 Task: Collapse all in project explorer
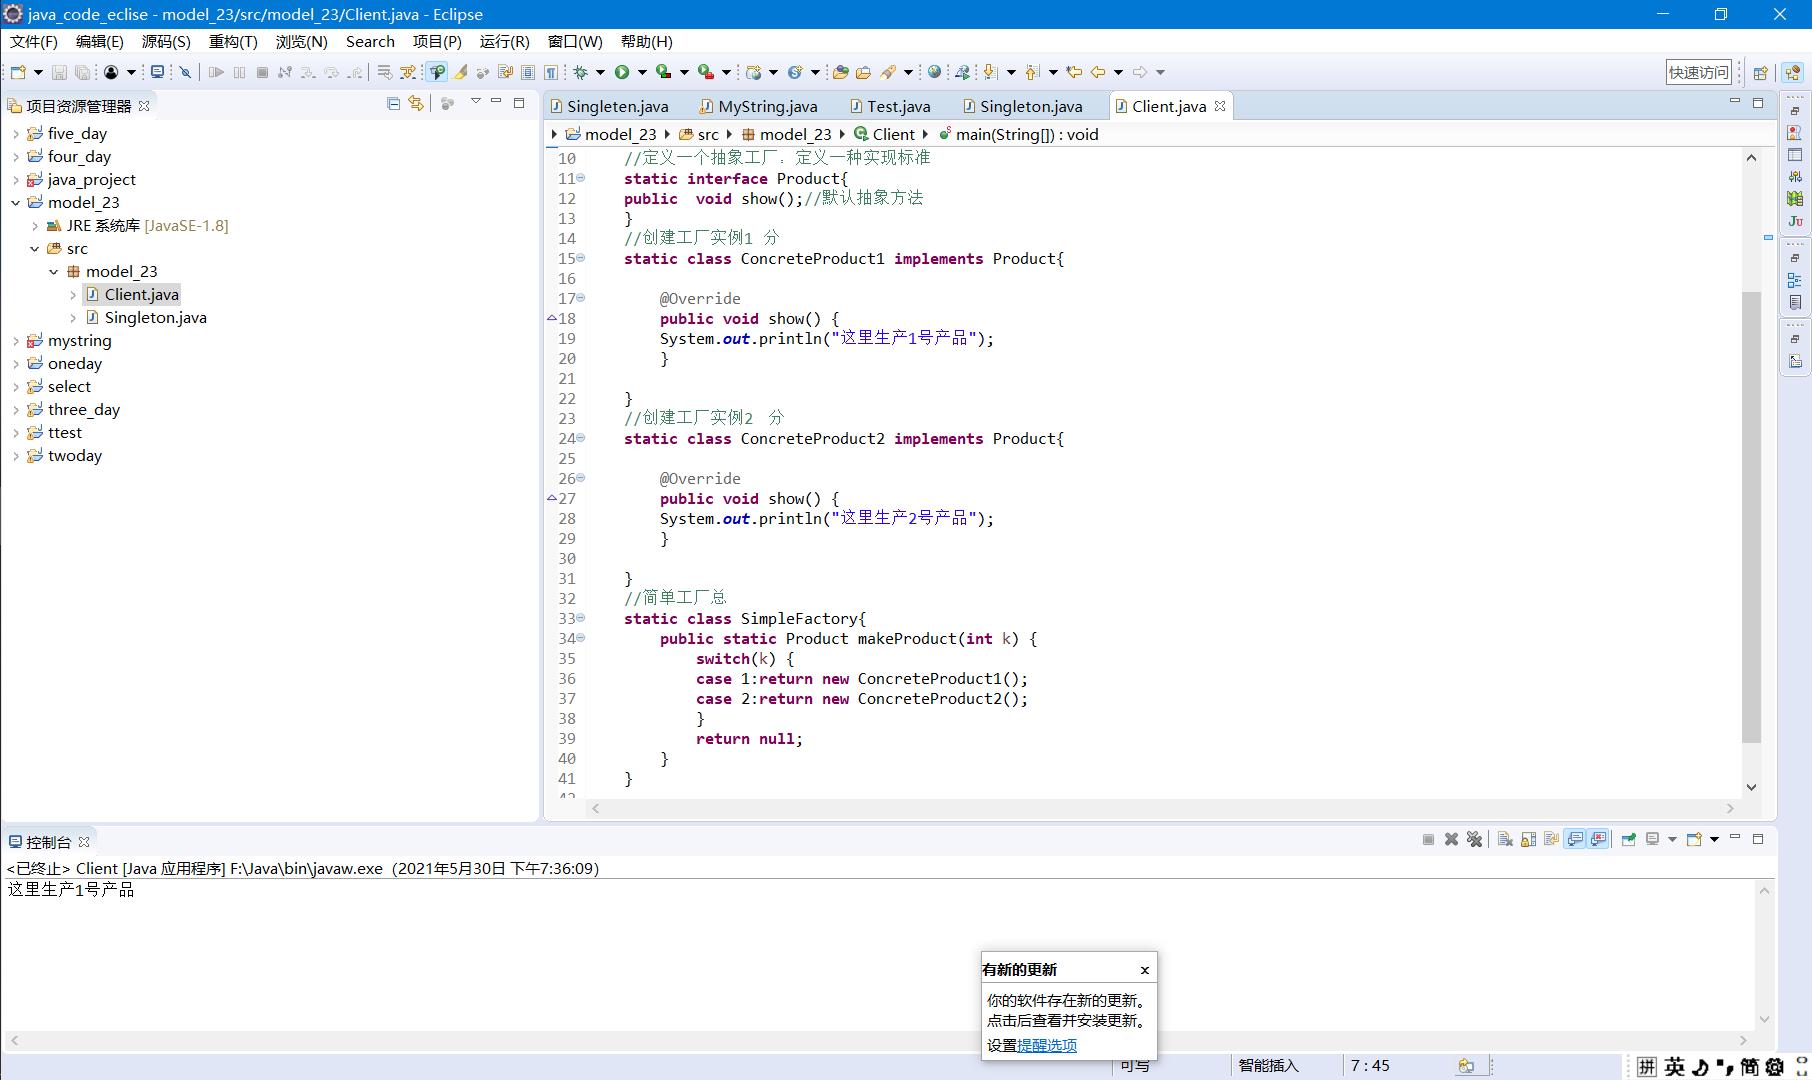[393, 103]
